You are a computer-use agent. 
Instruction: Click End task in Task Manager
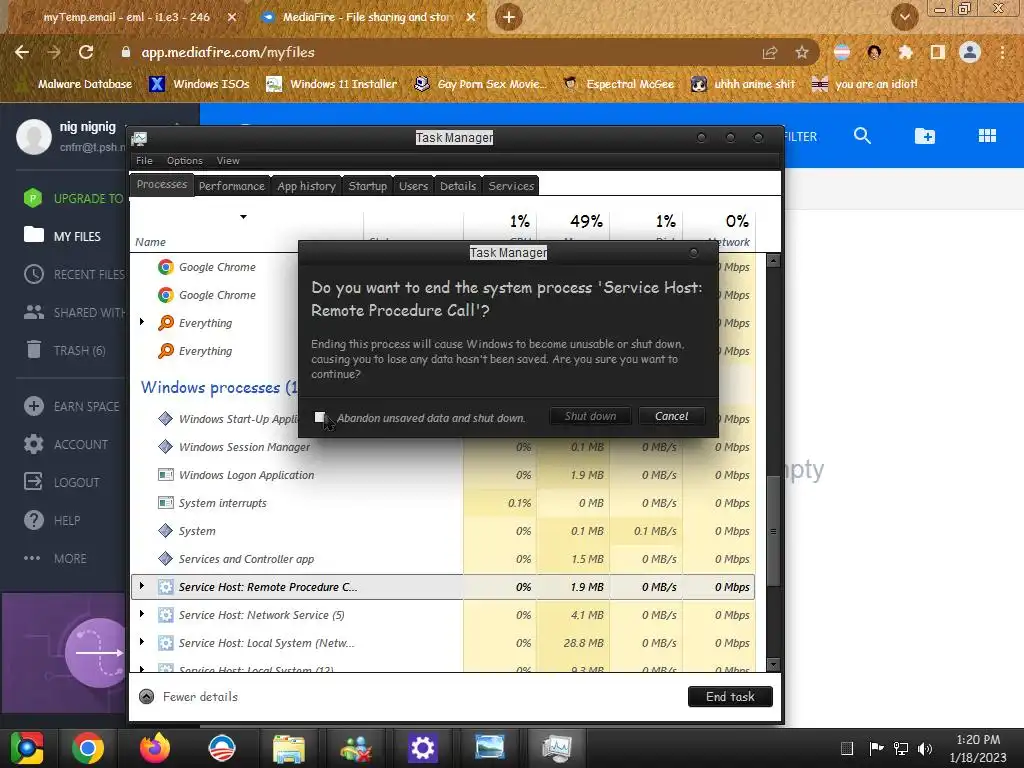tap(730, 697)
